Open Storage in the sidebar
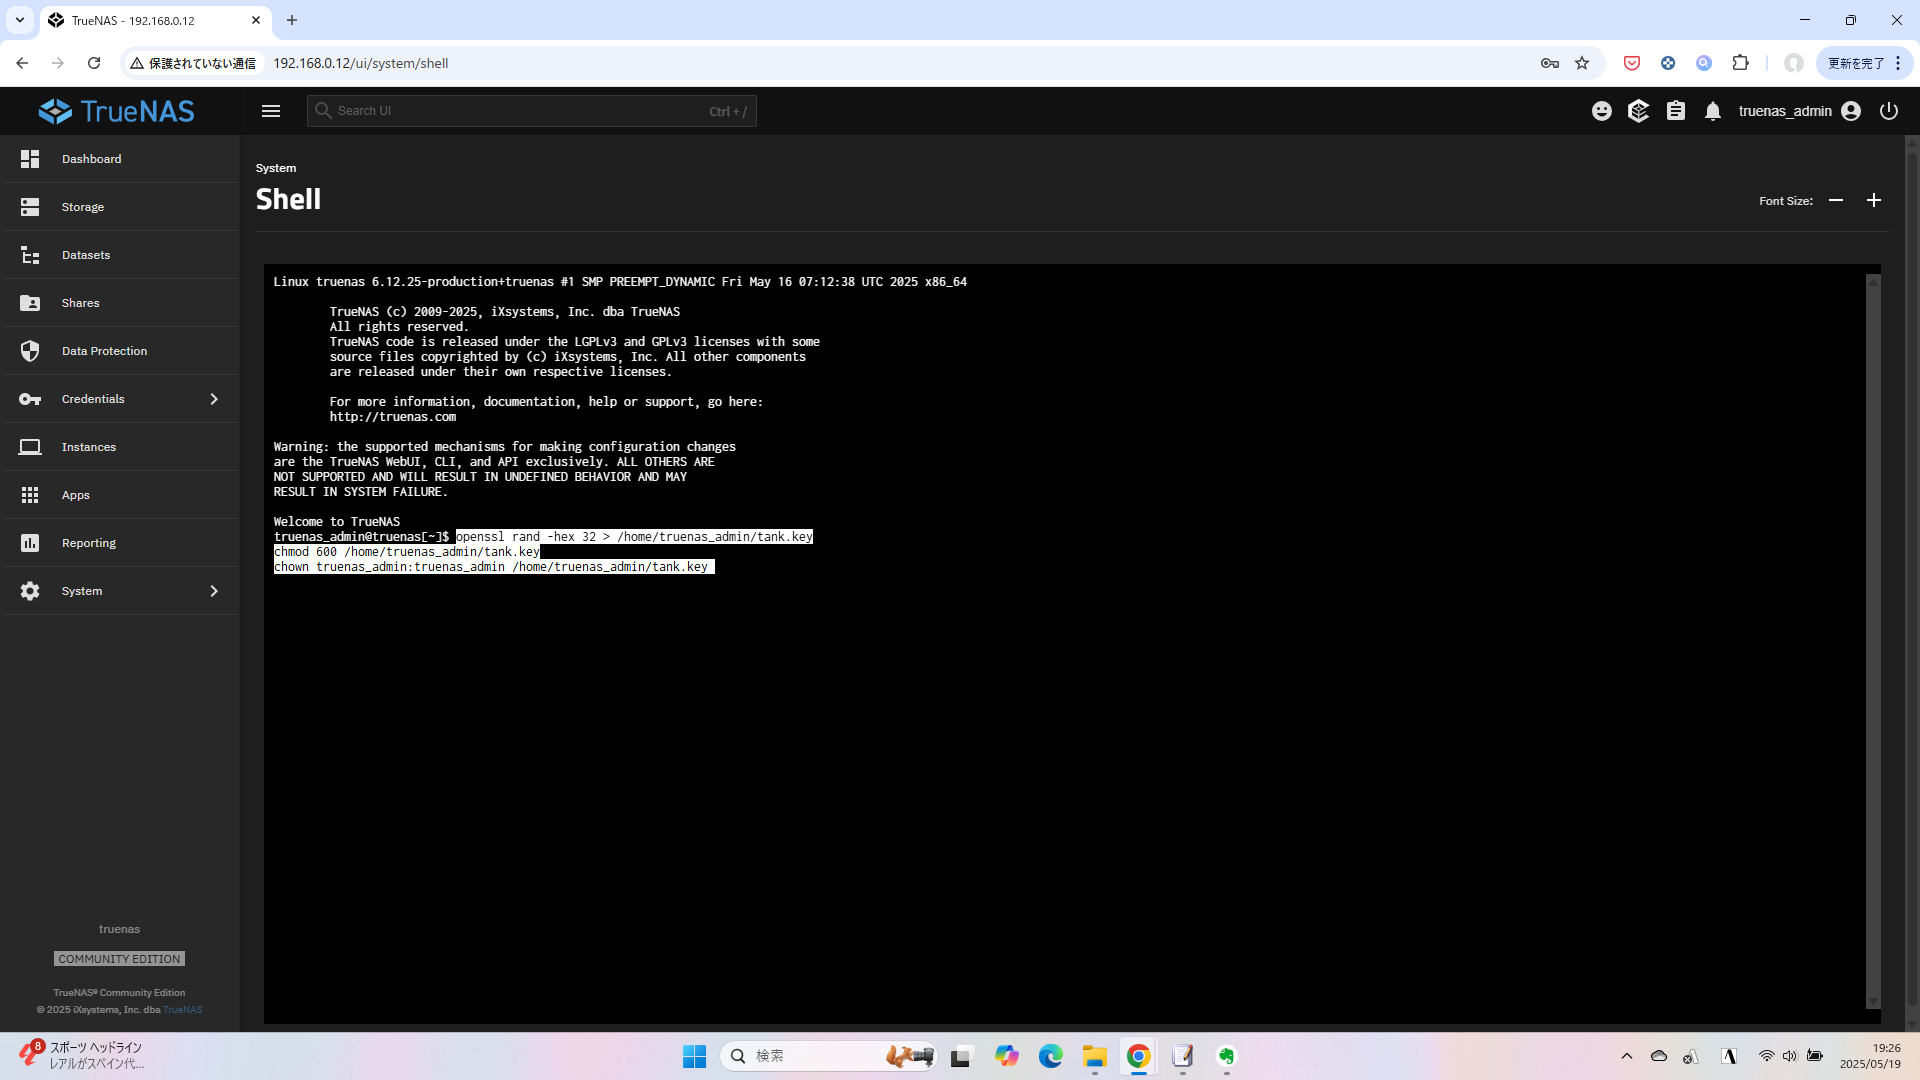 [120, 207]
